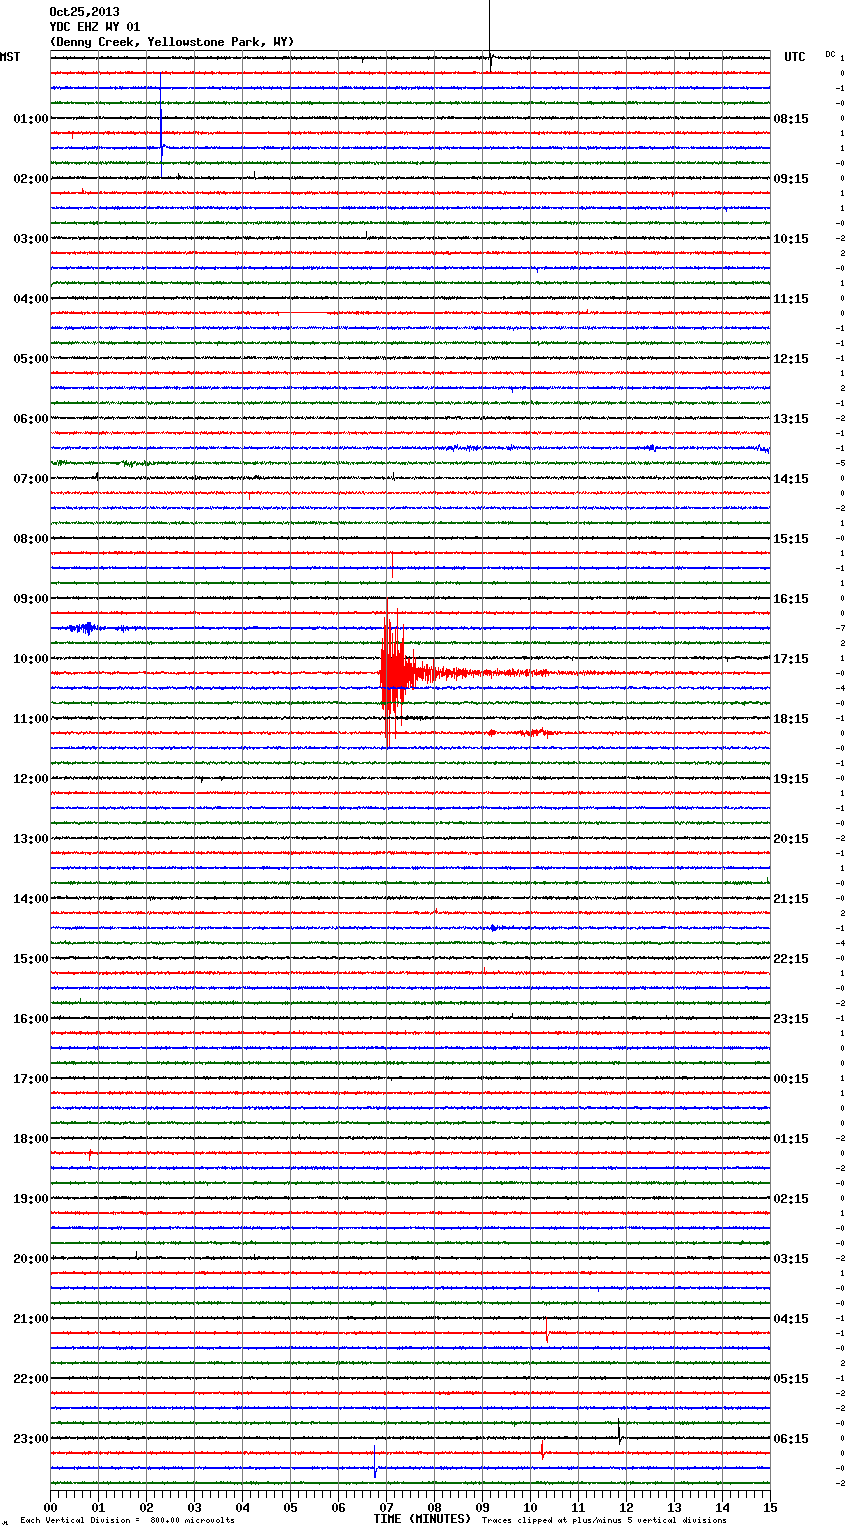This screenshot has height=1534, width=850.
Task: Click the DC column header
Action: pos(830,54)
